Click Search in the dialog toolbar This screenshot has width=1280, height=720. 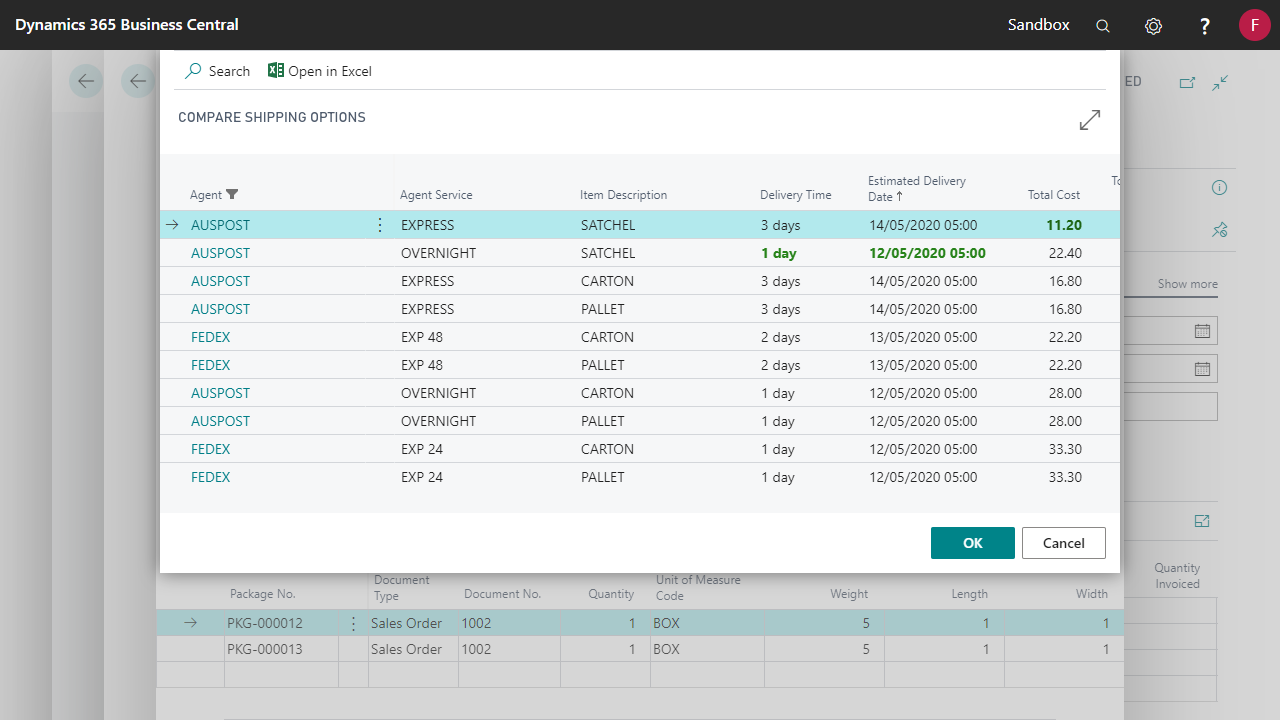[218, 71]
